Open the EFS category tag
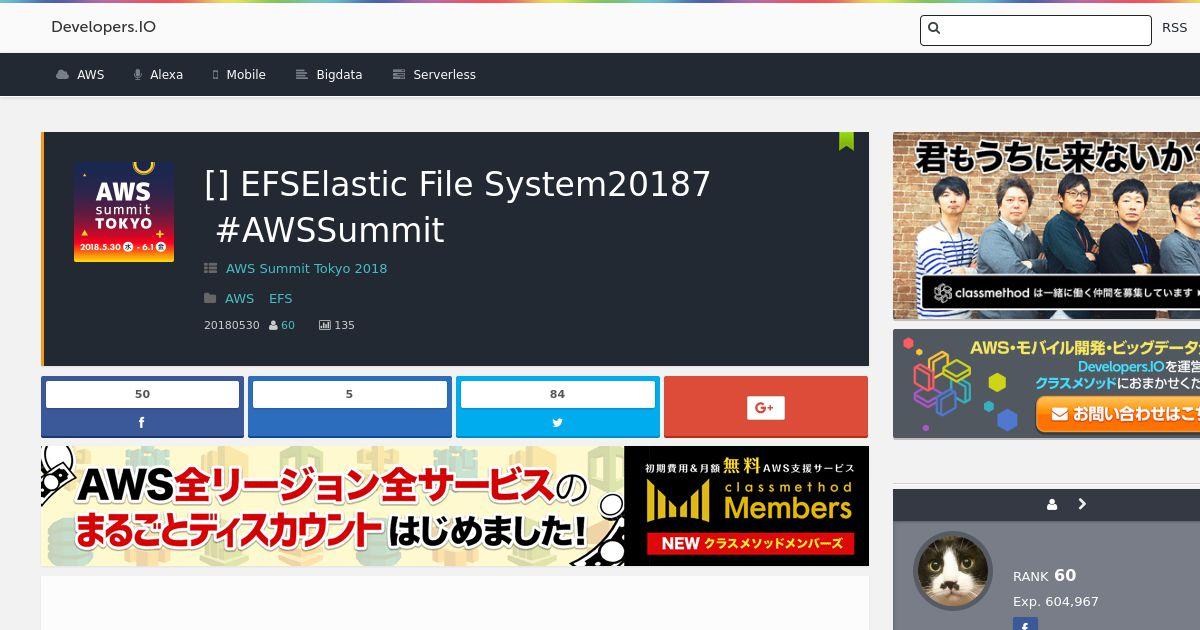1200x630 pixels. coord(280,298)
